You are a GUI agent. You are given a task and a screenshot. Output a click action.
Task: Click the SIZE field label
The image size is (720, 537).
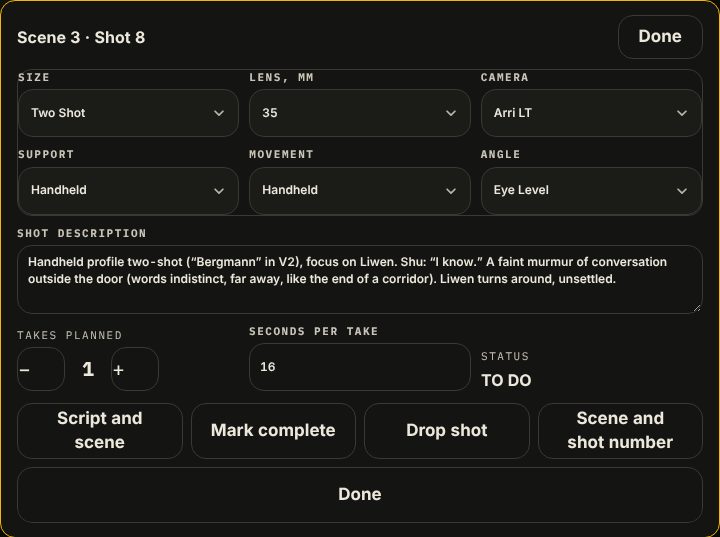pos(34,77)
